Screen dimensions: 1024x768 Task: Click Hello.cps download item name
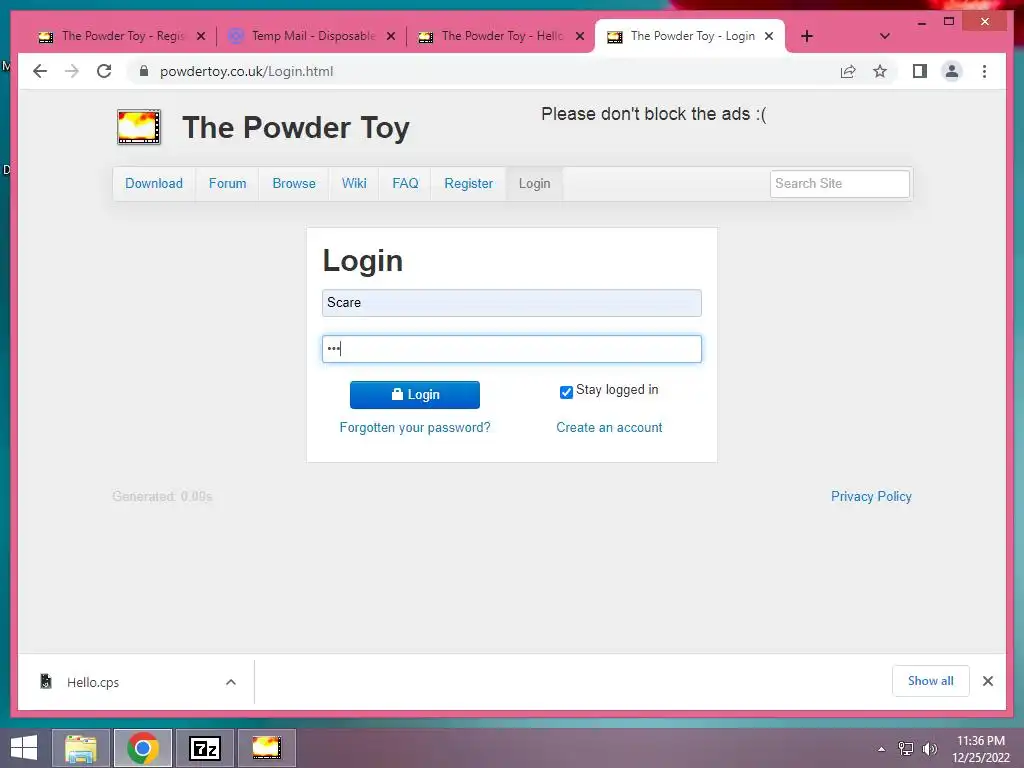[x=93, y=682]
